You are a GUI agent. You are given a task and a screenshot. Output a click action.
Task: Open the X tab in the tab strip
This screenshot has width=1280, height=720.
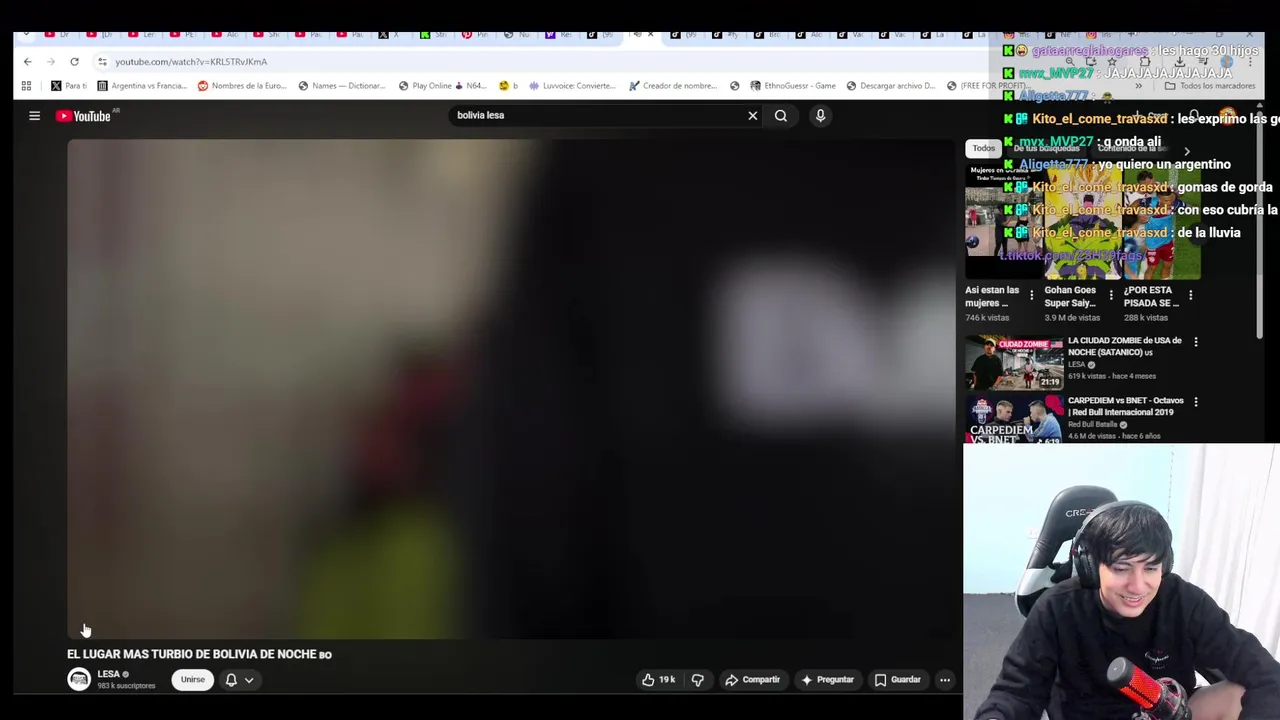click(x=389, y=35)
